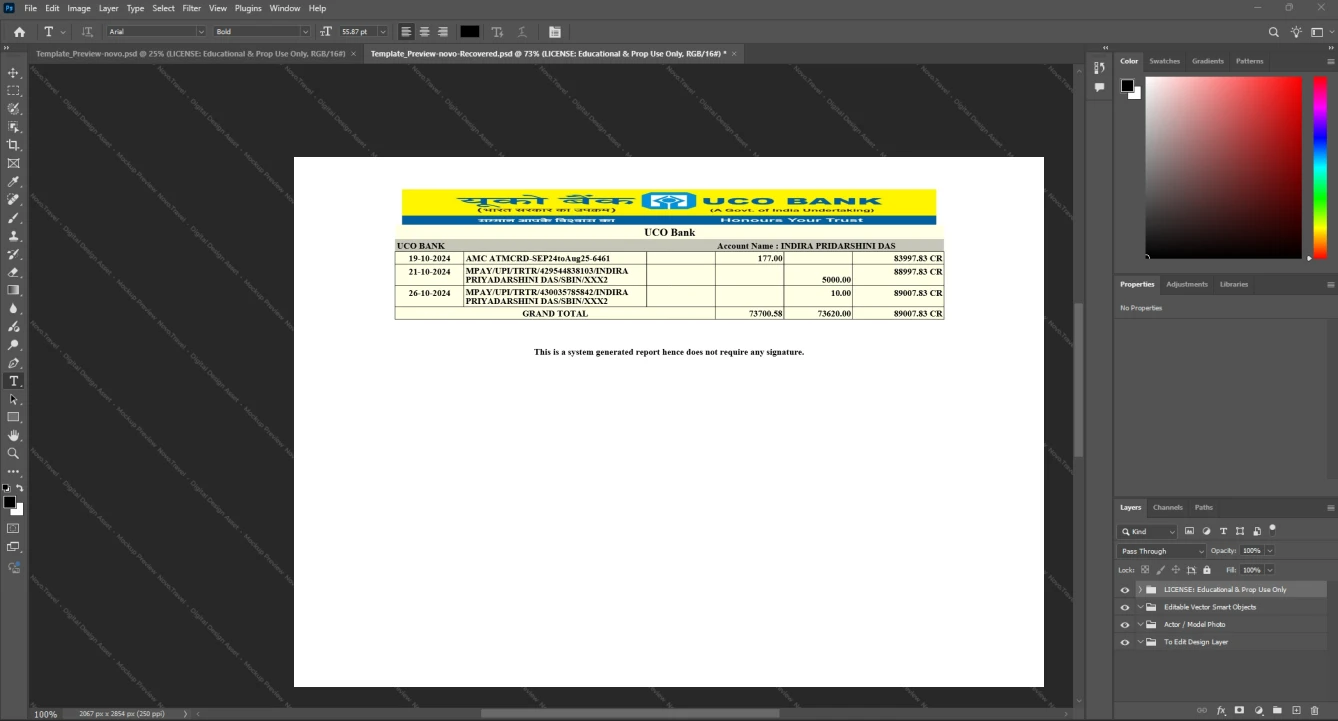Open the Opacity dropdown arrow

[1270, 551]
